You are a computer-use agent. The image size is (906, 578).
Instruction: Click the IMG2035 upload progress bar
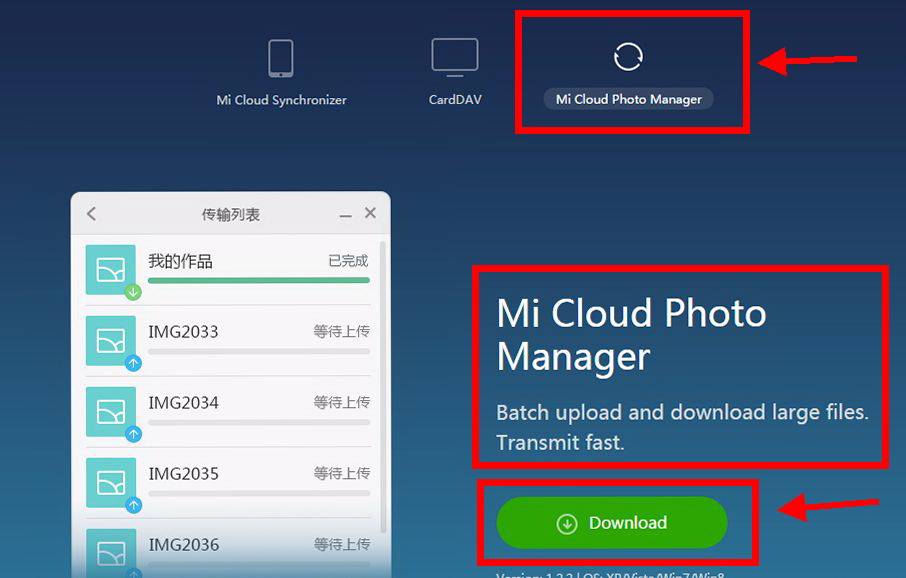click(x=259, y=494)
